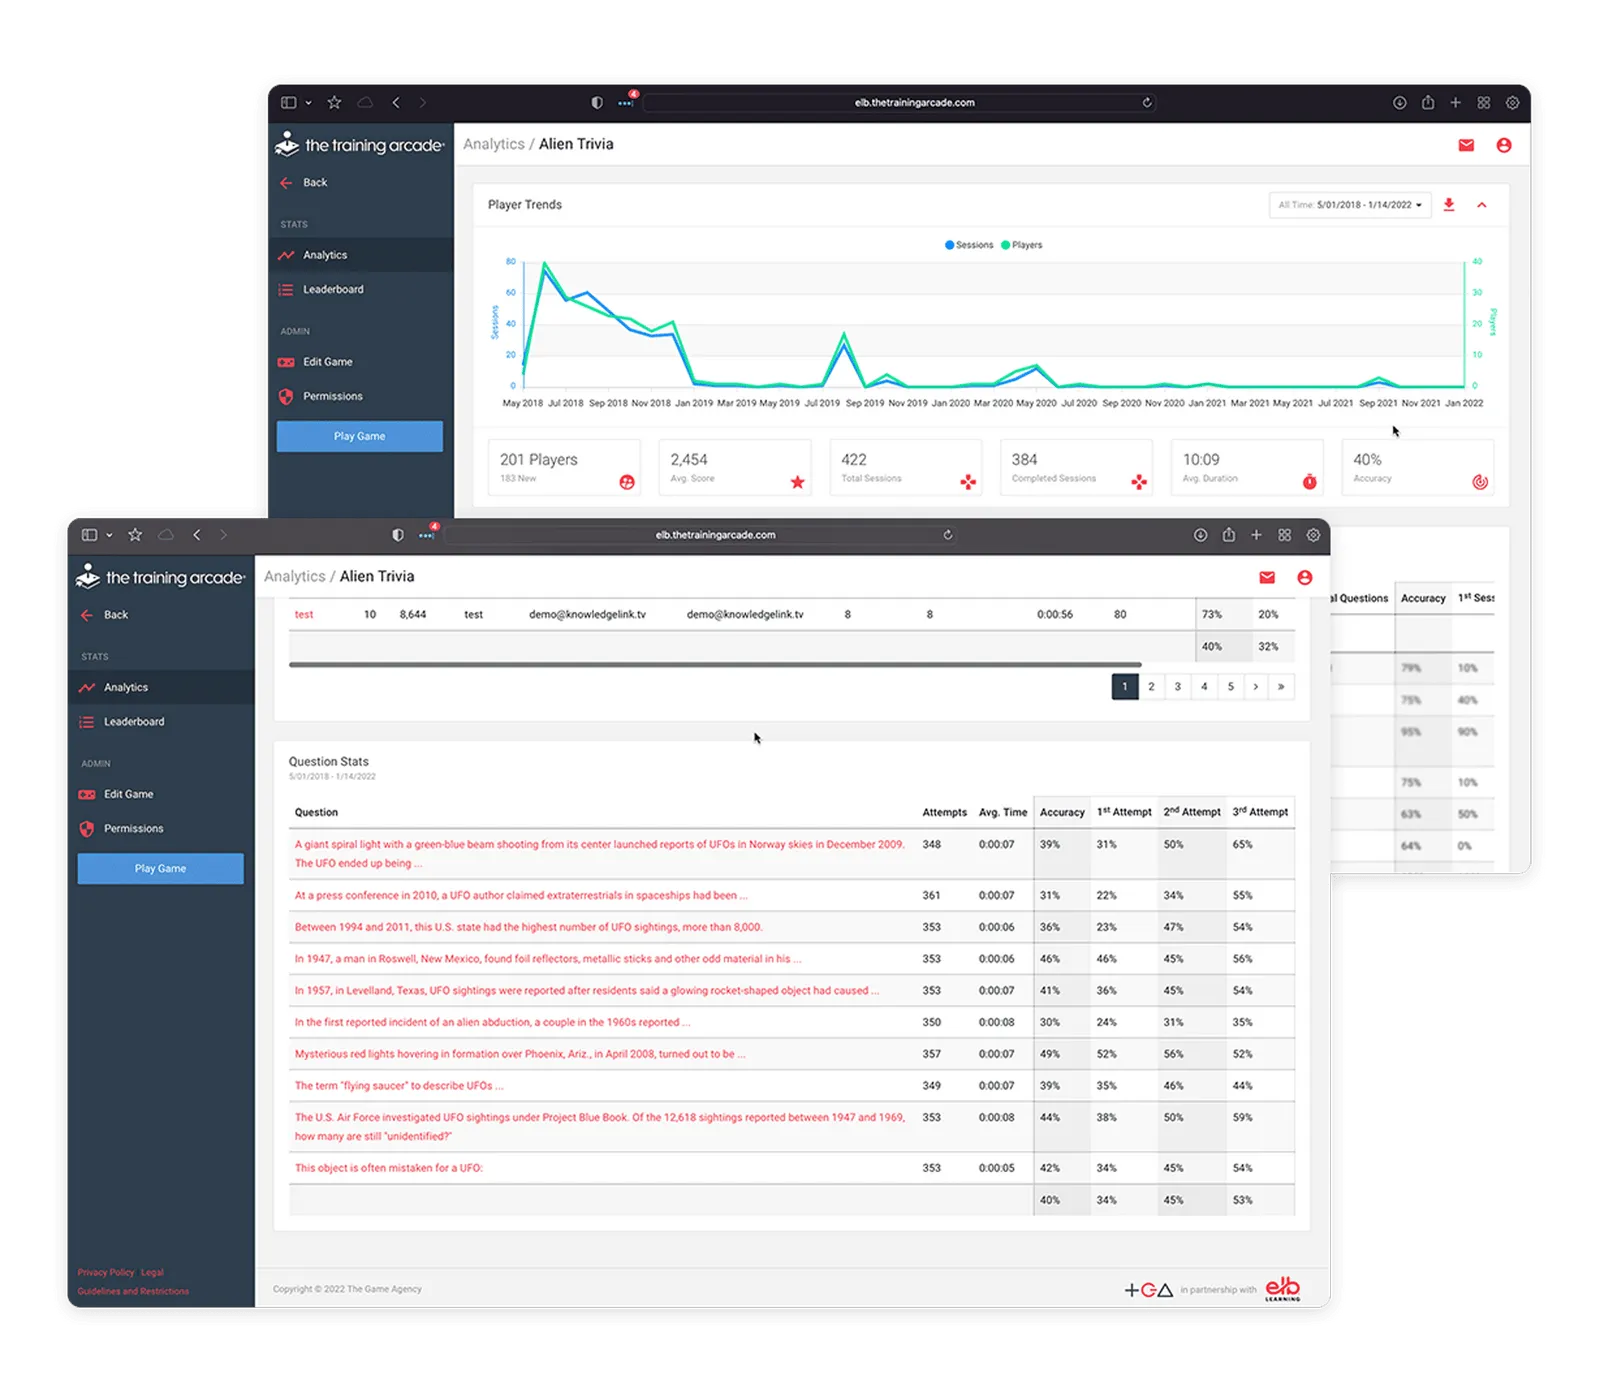Open the user account icon in the front window
The height and width of the screenshot is (1392, 1600).
[1305, 577]
